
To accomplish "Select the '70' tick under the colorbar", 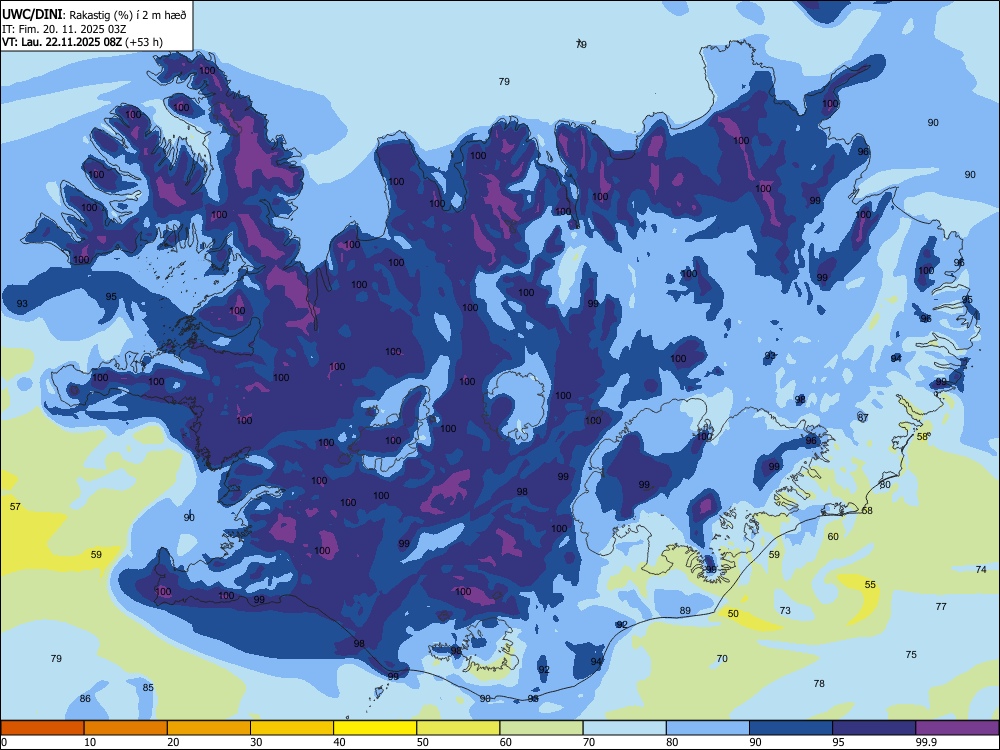I will click(589, 742).
